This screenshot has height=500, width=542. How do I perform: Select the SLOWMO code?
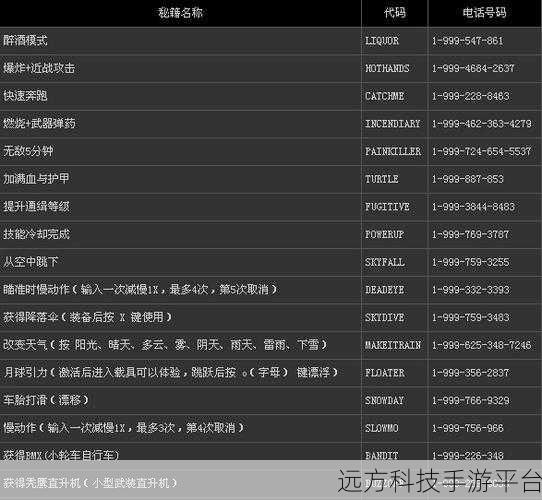point(382,428)
